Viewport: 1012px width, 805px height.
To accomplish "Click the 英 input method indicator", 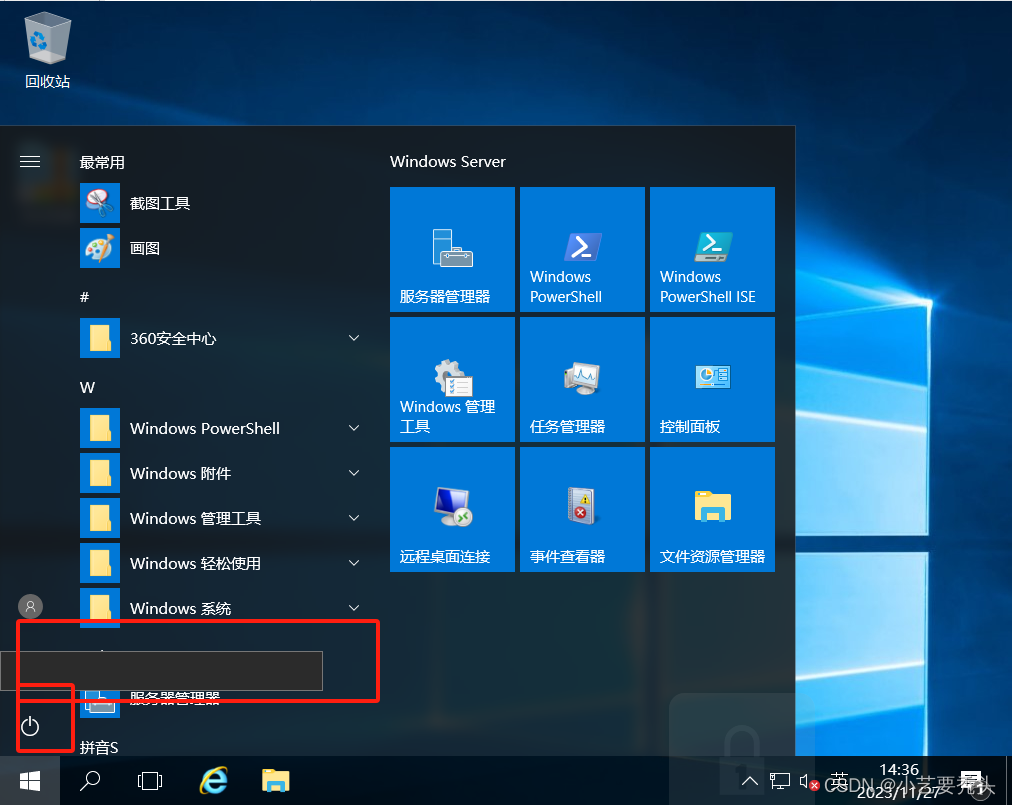I will point(839,780).
